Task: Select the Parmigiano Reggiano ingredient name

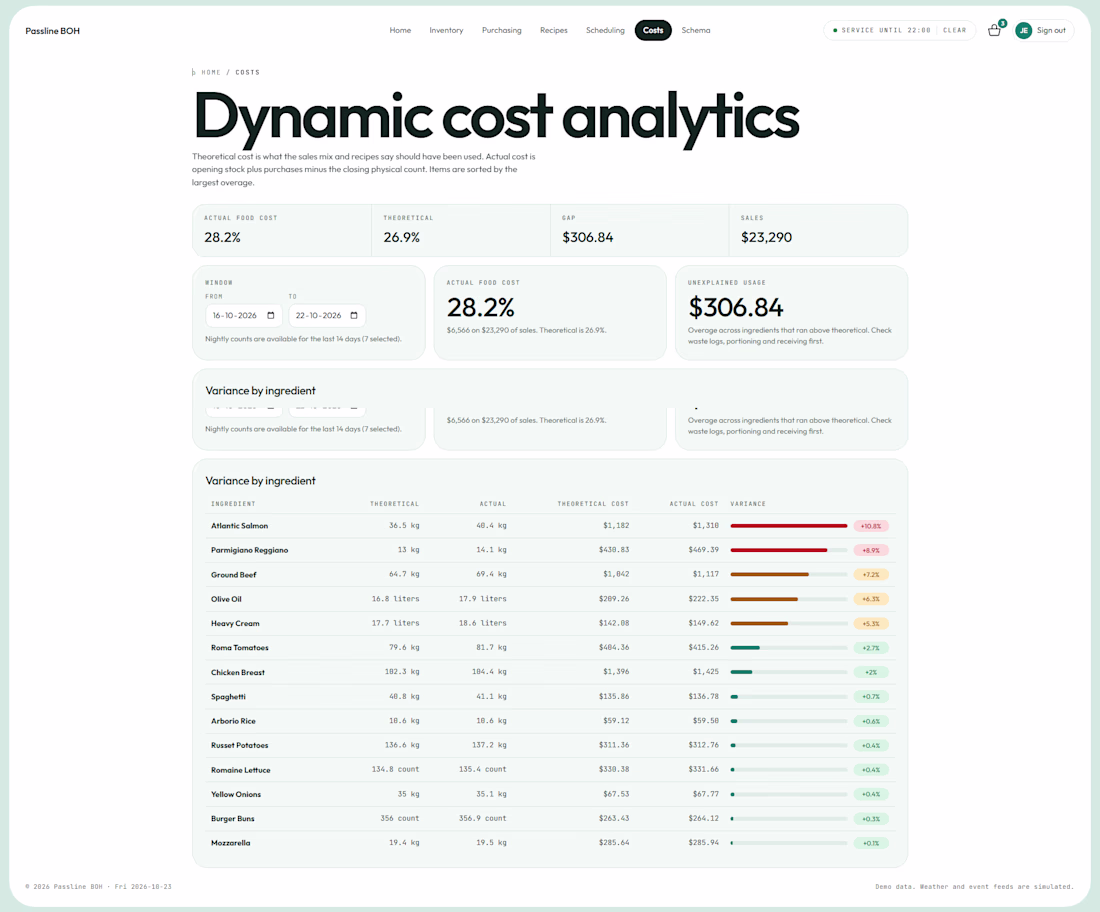Action: click(250, 550)
